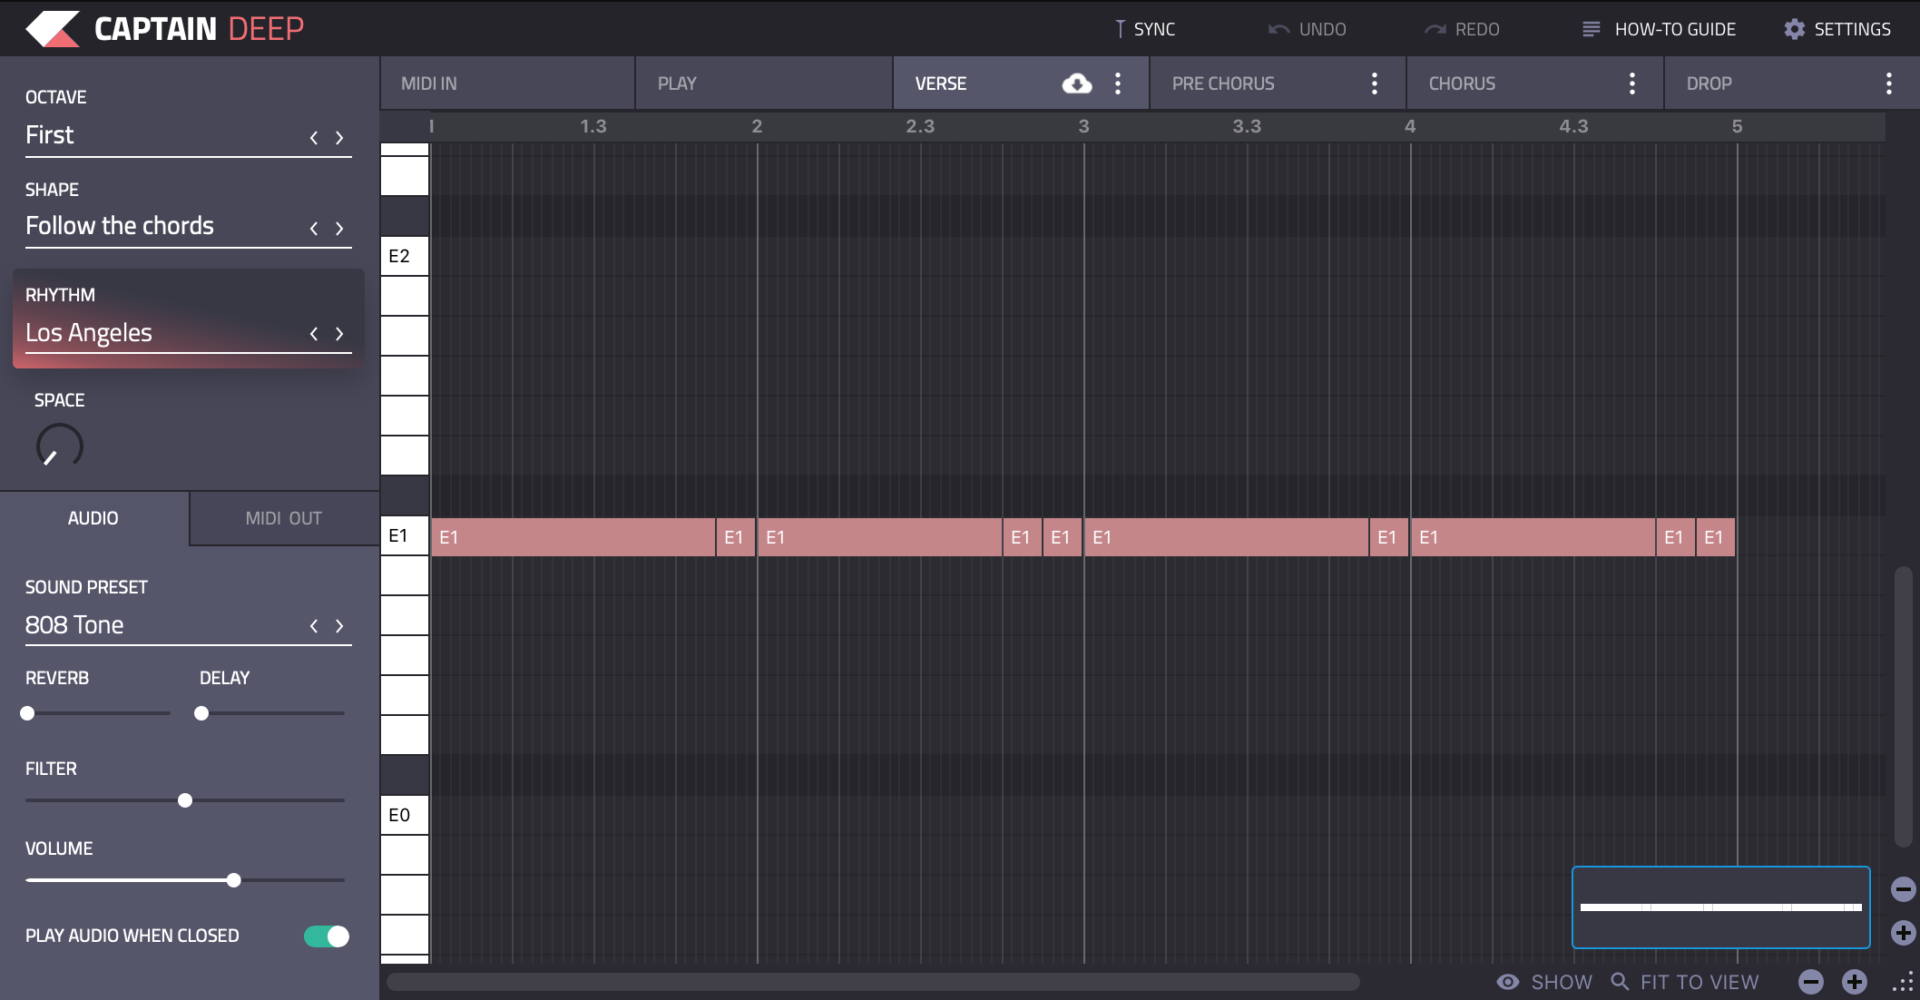This screenshot has height=1000, width=1920.
Task: Disable Play Audio When Closed
Action: [325, 936]
